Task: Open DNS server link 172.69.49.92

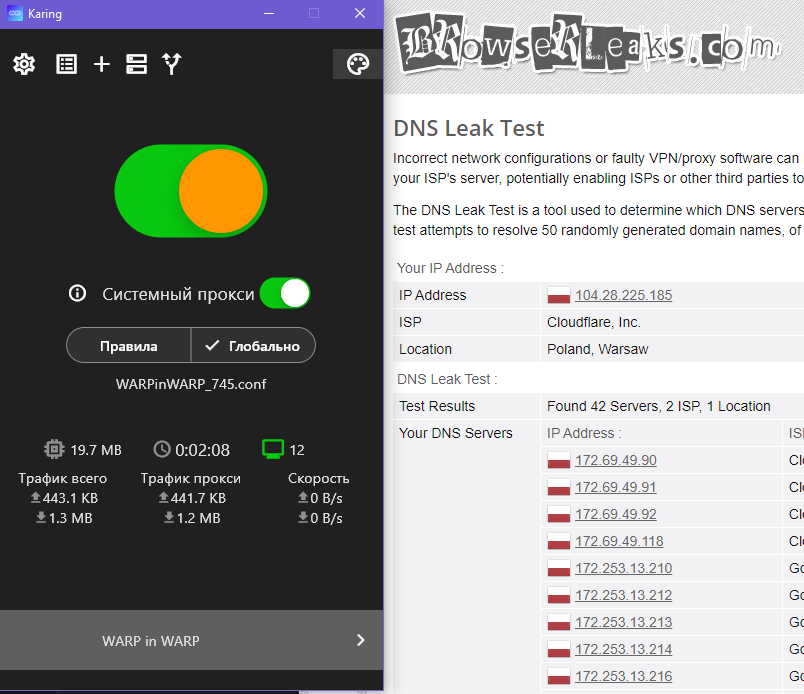Action: tap(616, 514)
